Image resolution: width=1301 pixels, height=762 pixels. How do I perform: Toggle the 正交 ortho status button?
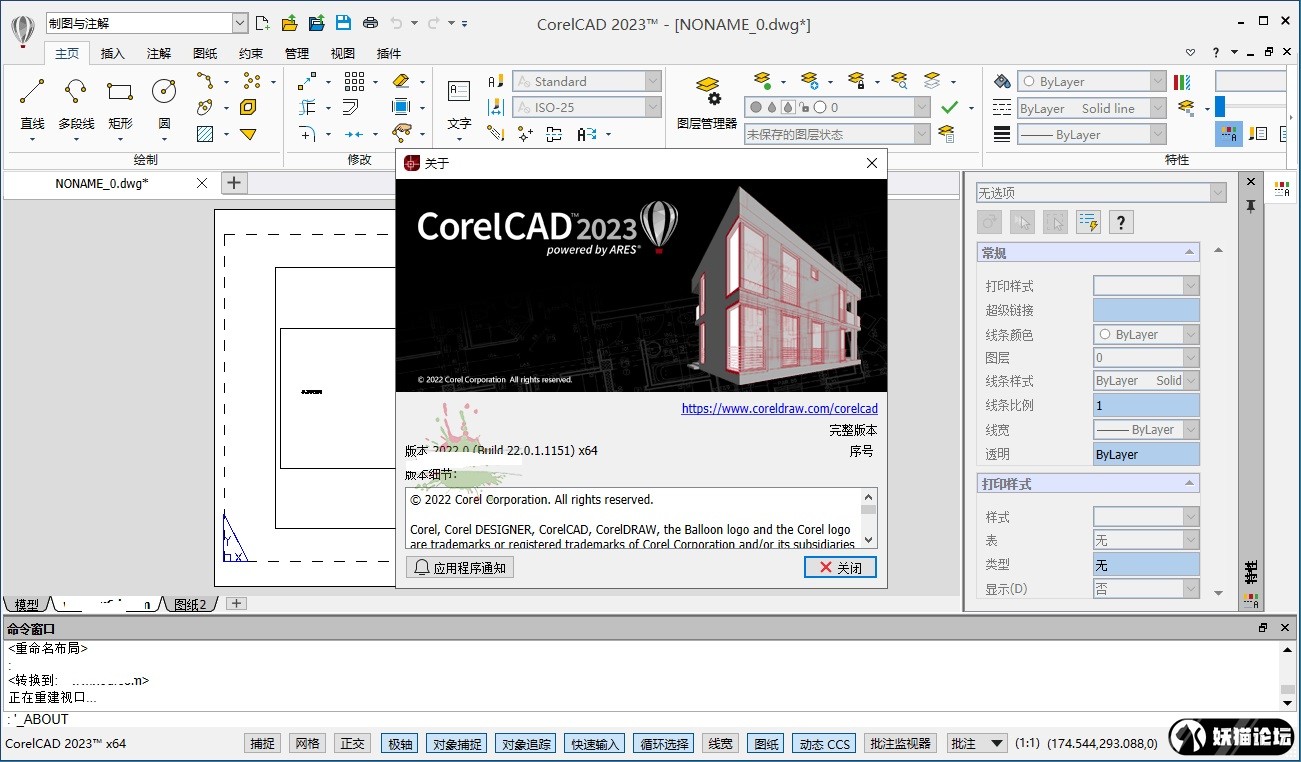(353, 743)
